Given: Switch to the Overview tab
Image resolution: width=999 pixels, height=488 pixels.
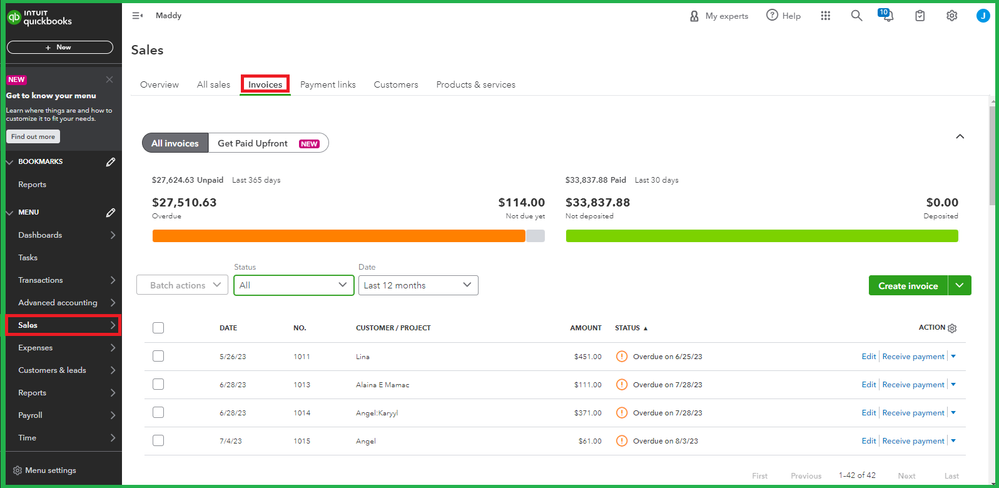Looking at the screenshot, I should click(159, 84).
